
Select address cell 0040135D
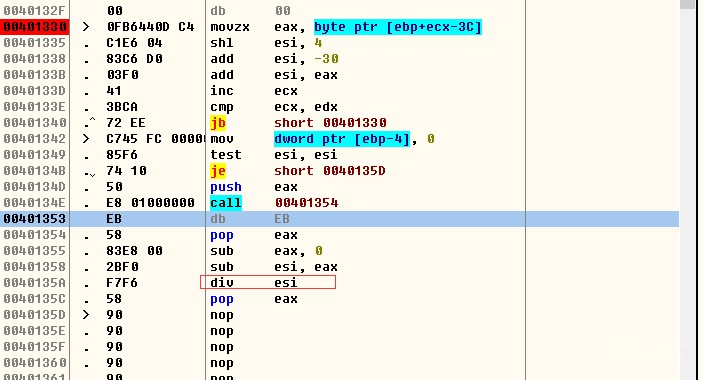click(35, 315)
